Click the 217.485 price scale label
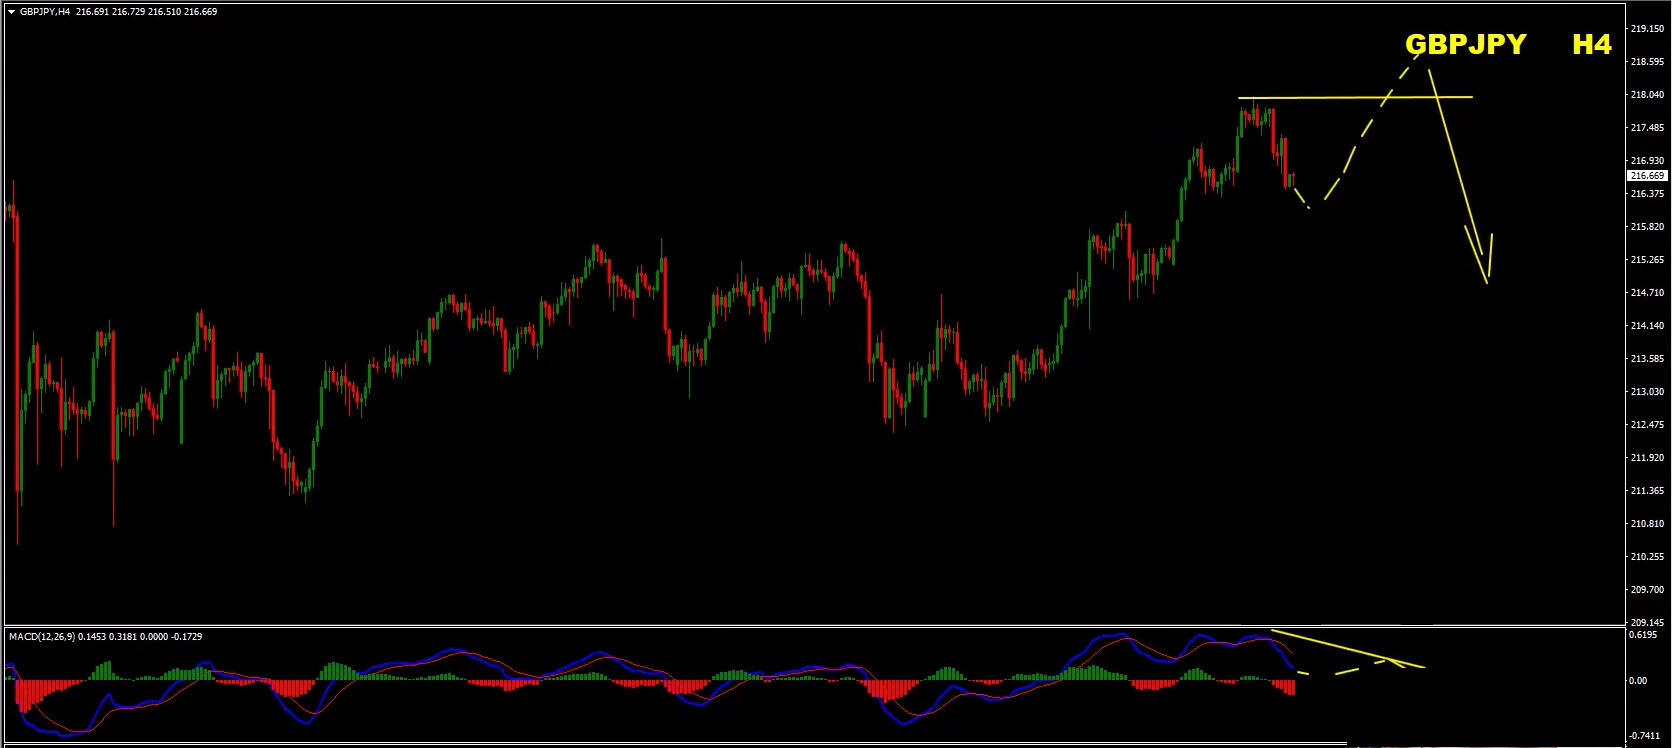This screenshot has width=1673, height=748. click(1647, 128)
